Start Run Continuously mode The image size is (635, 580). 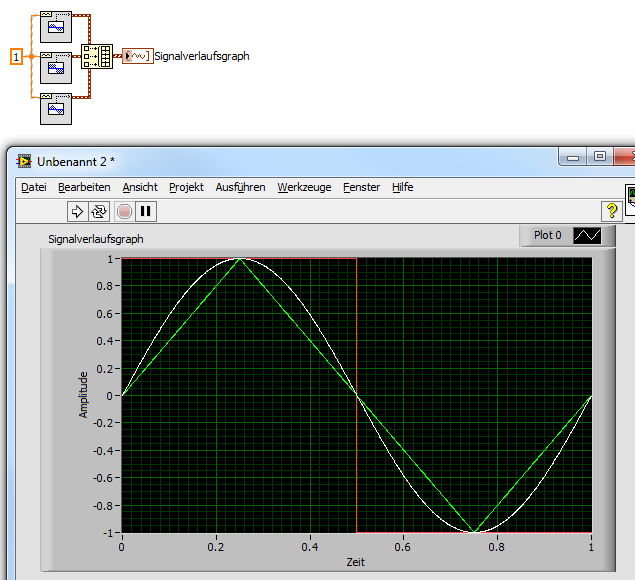99,211
